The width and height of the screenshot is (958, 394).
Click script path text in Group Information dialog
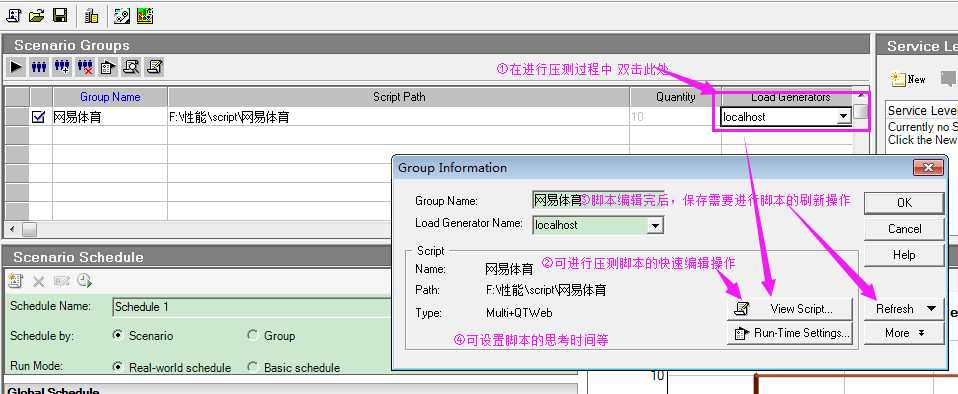click(546, 290)
